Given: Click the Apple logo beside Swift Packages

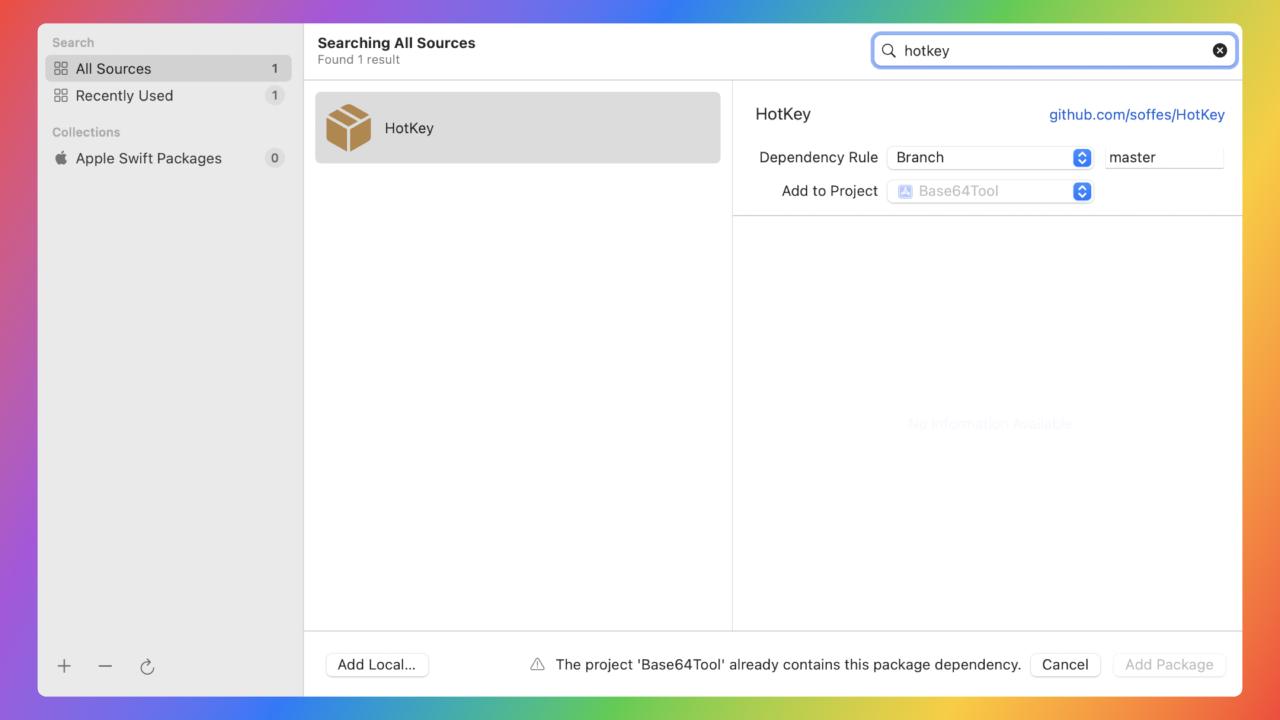Looking at the screenshot, I should (61, 158).
